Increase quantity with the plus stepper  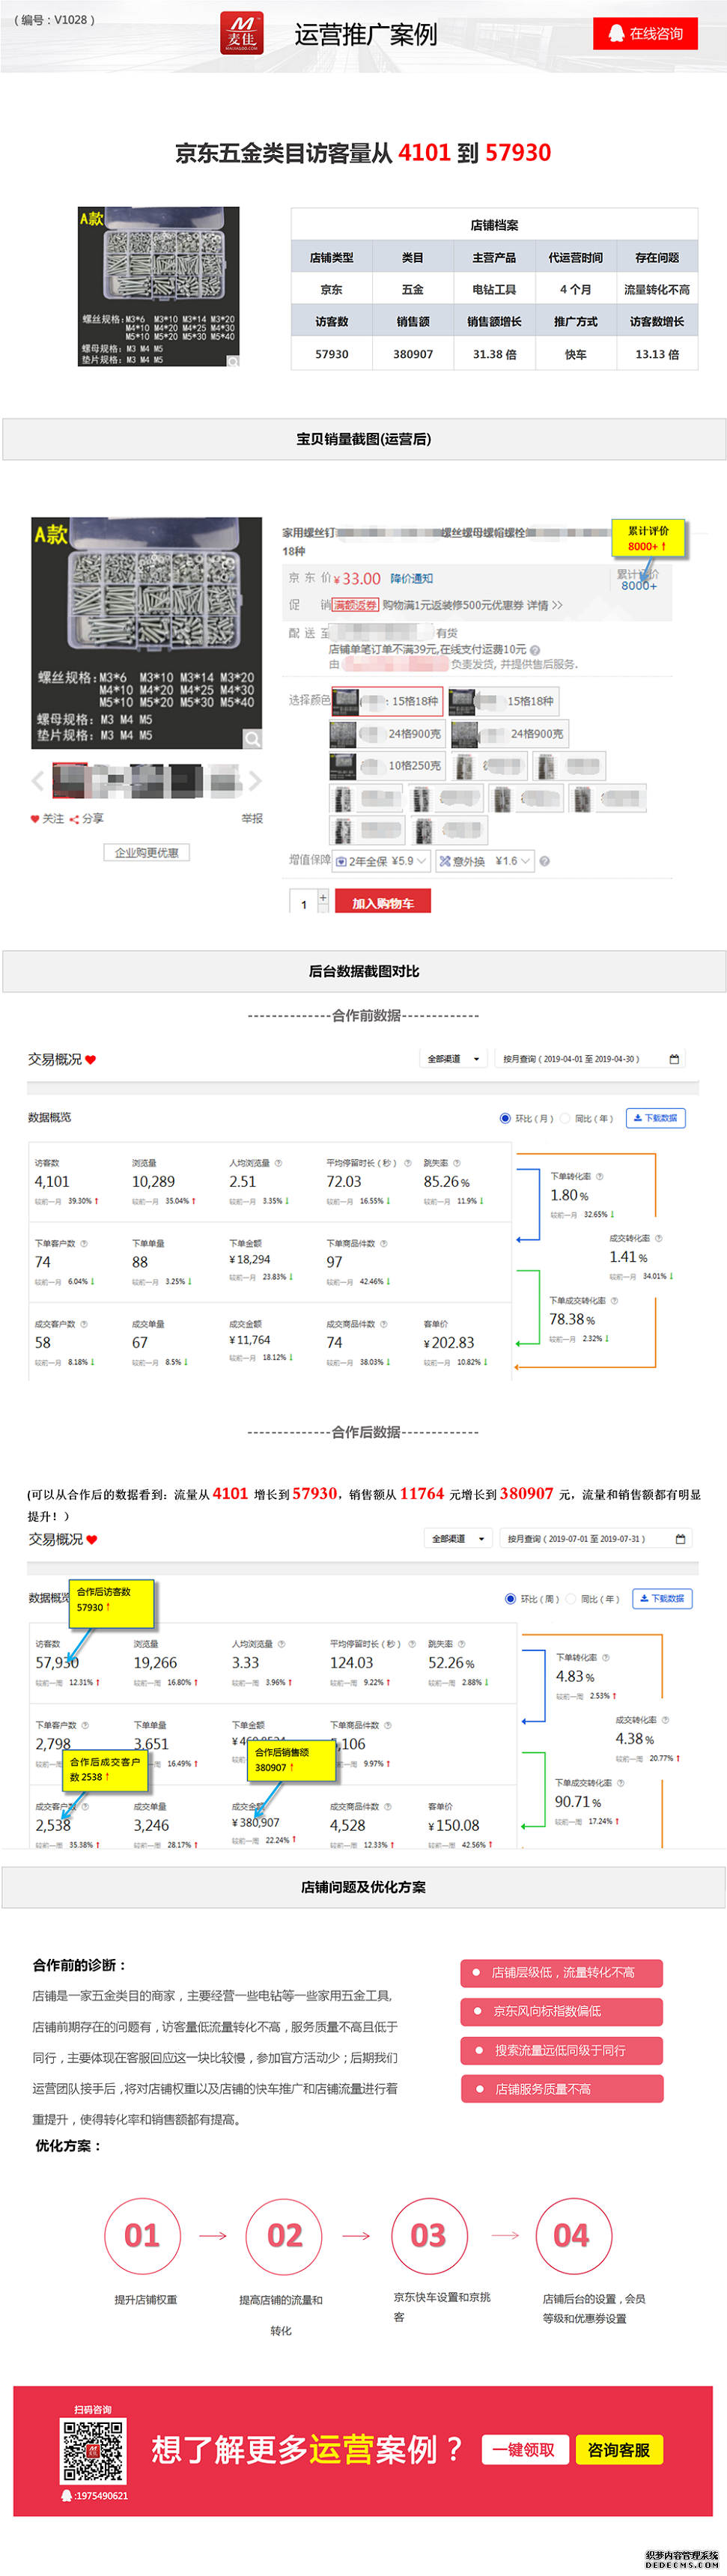click(x=323, y=897)
